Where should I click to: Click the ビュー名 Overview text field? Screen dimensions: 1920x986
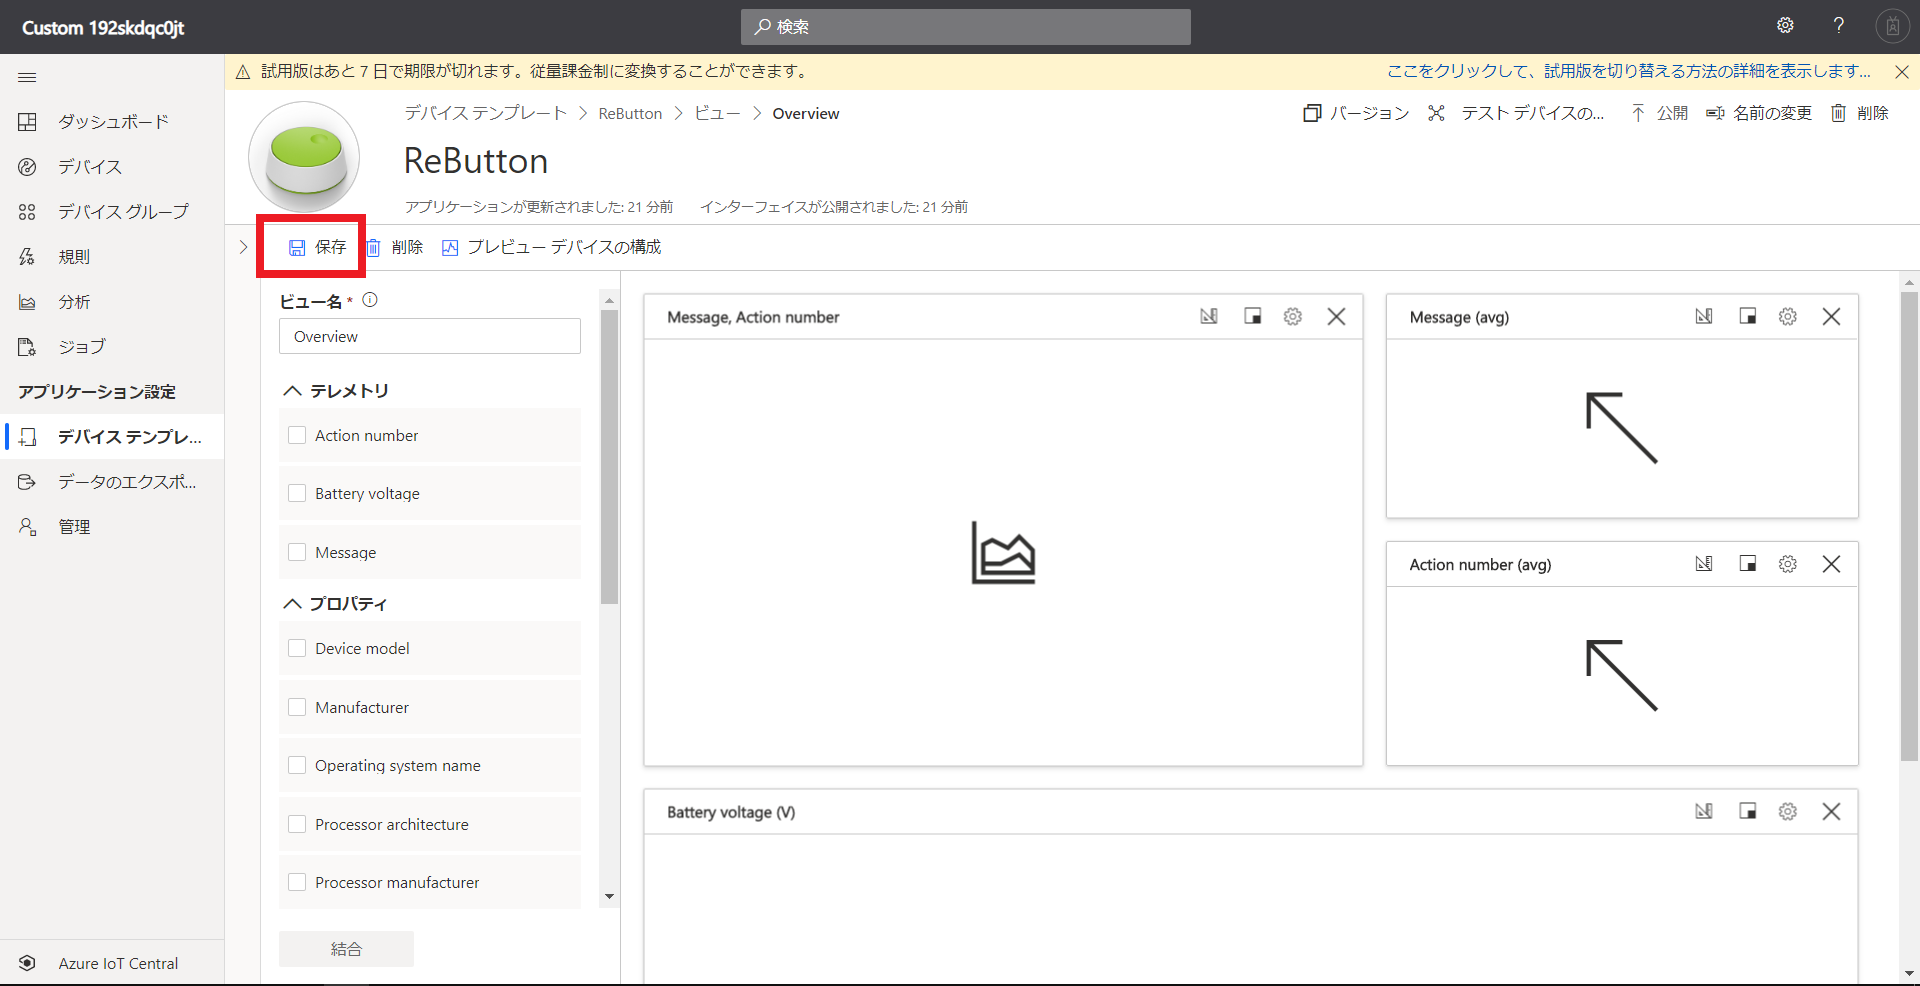click(429, 337)
